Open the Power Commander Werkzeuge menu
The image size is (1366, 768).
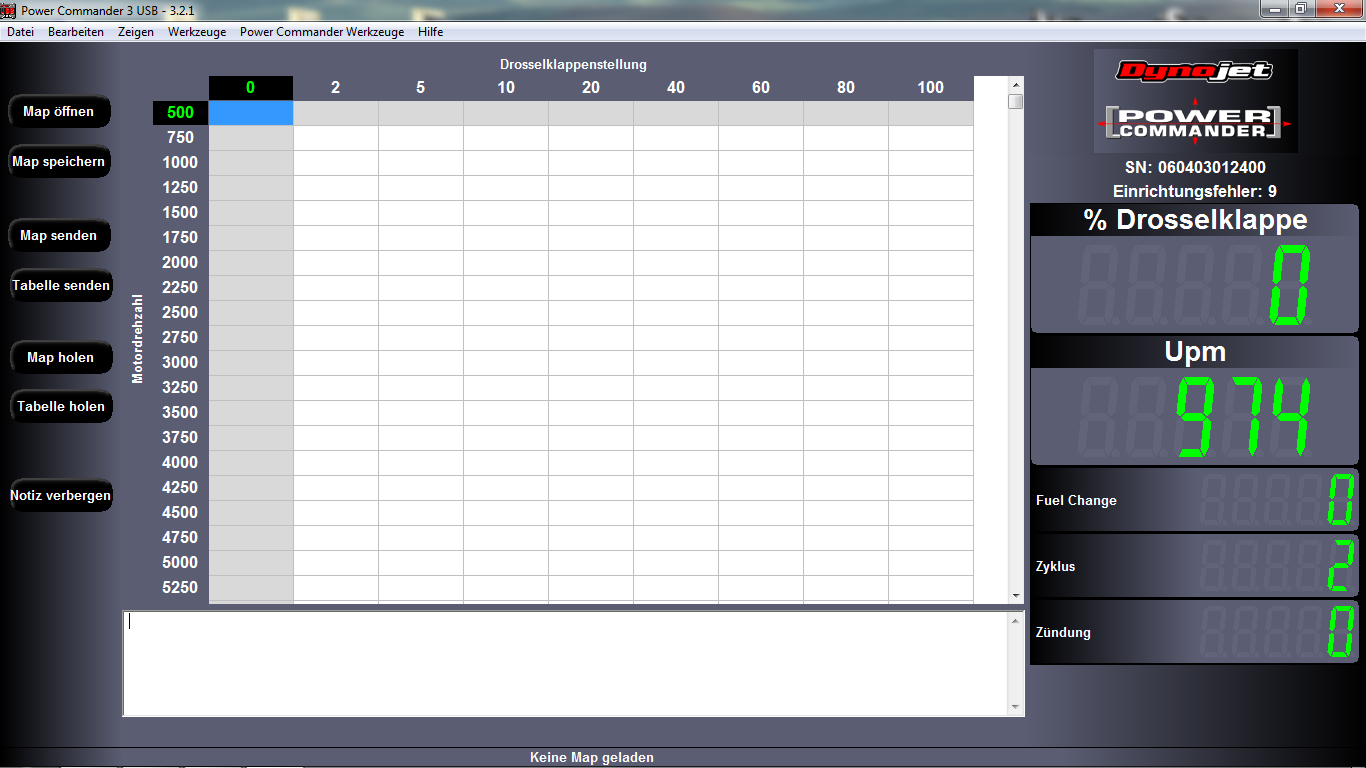point(322,32)
